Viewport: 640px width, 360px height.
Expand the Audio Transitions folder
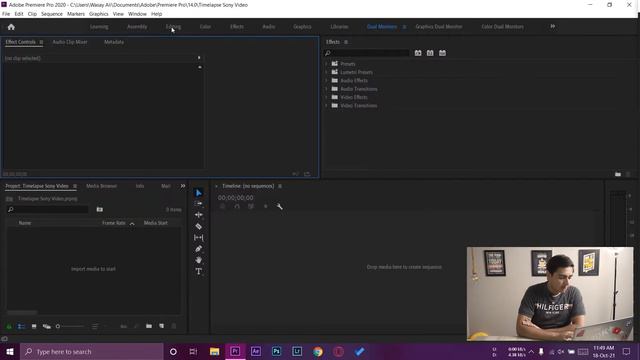click(326, 89)
